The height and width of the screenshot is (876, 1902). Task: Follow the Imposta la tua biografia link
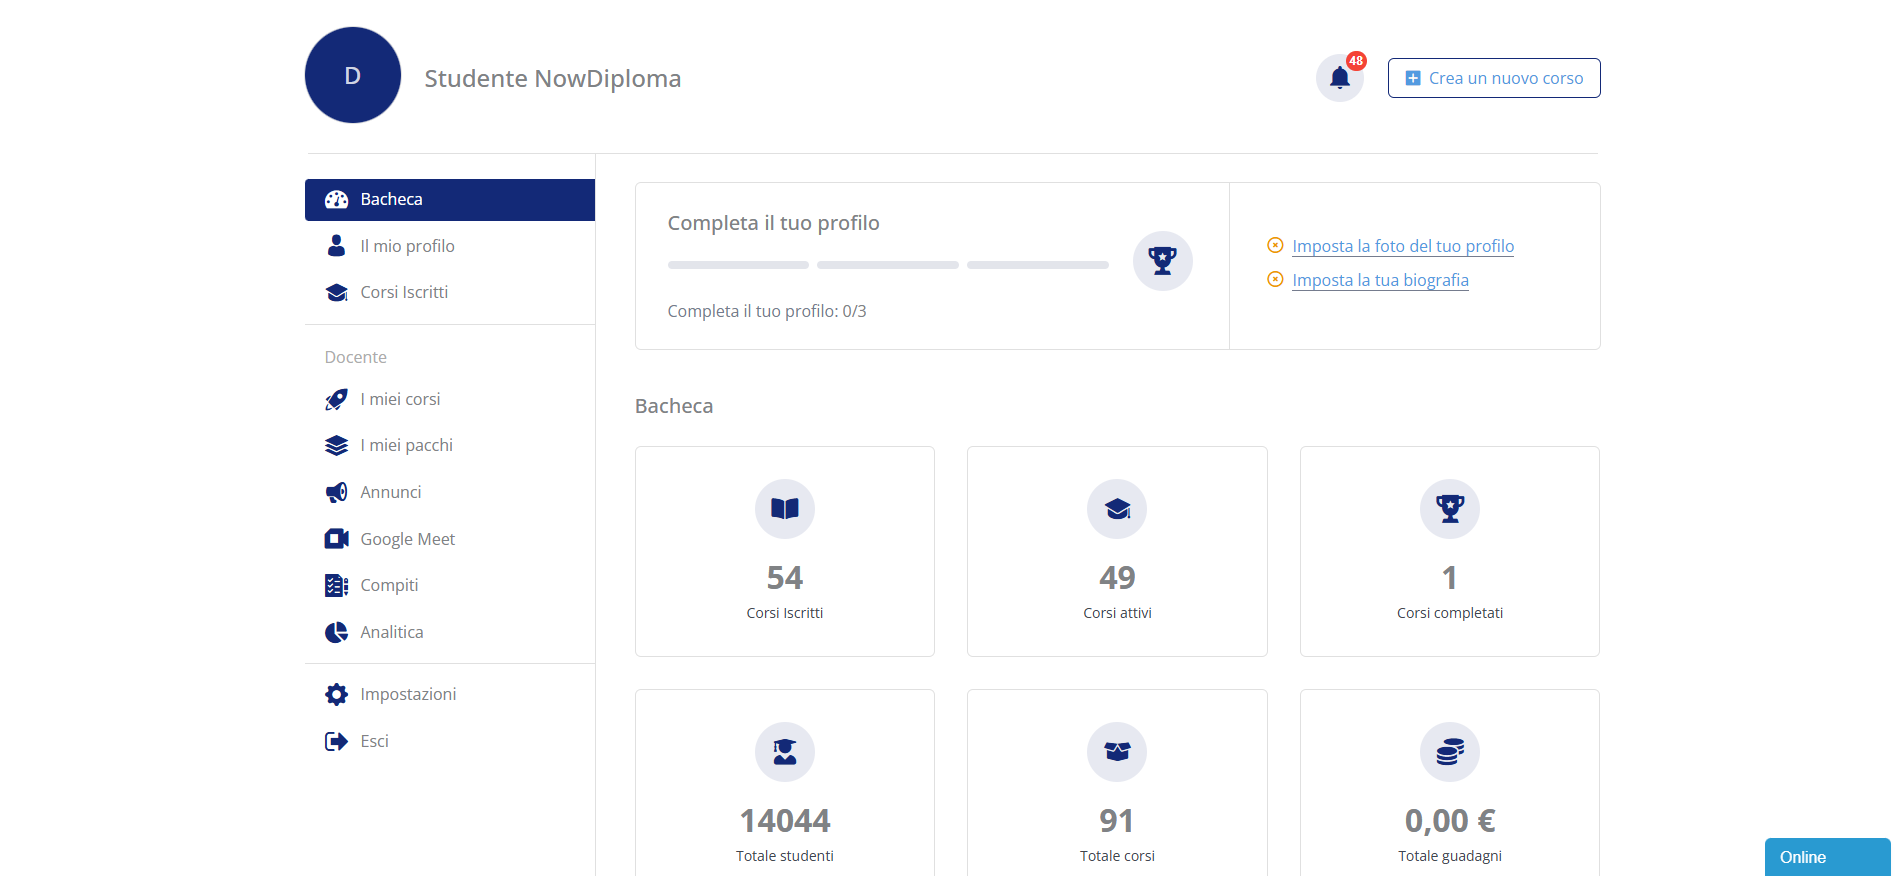pos(1380,280)
